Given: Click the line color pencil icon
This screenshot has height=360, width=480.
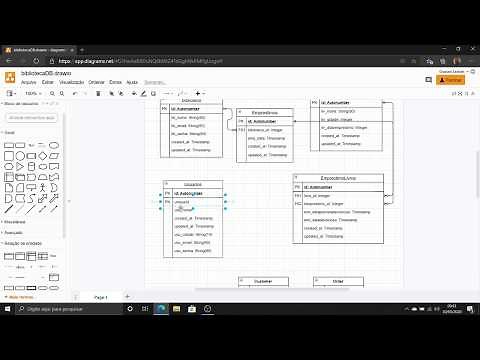Looking at the screenshot, I should click(144, 94).
